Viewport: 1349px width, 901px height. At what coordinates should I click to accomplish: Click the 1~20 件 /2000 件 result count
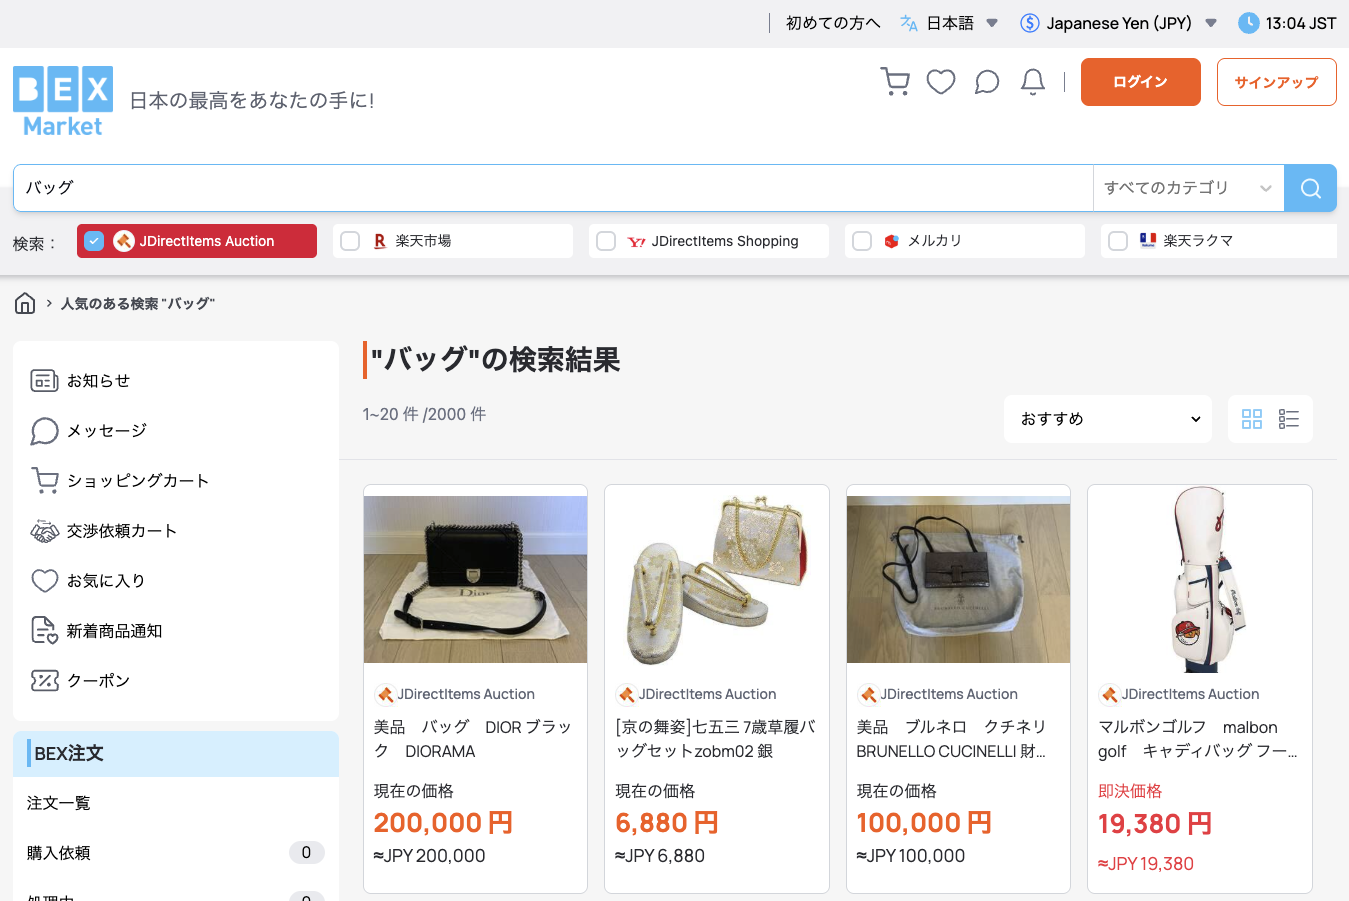[424, 414]
